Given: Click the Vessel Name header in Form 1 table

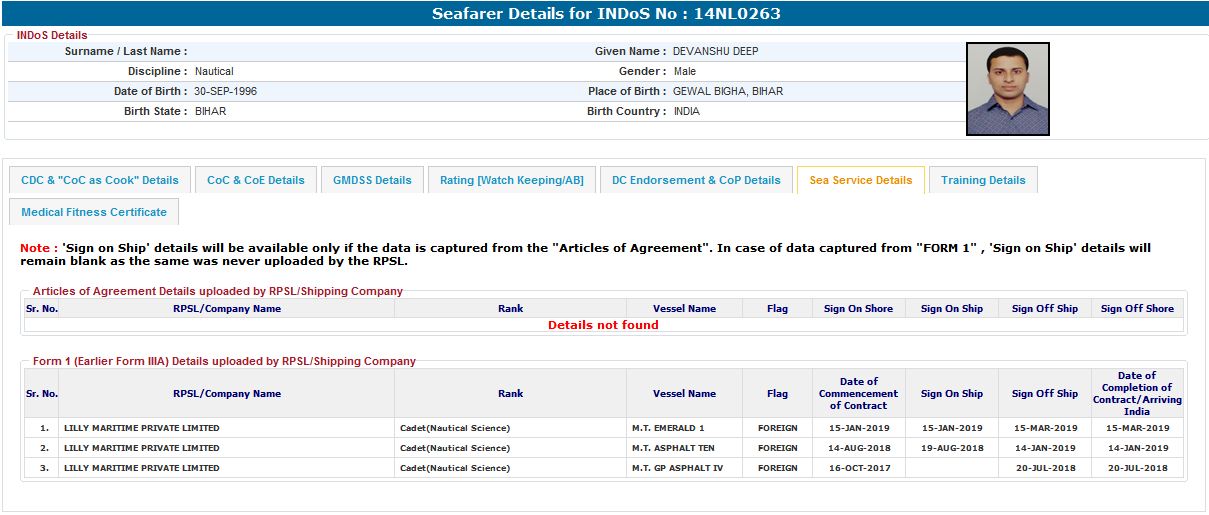Looking at the screenshot, I should (x=684, y=394).
